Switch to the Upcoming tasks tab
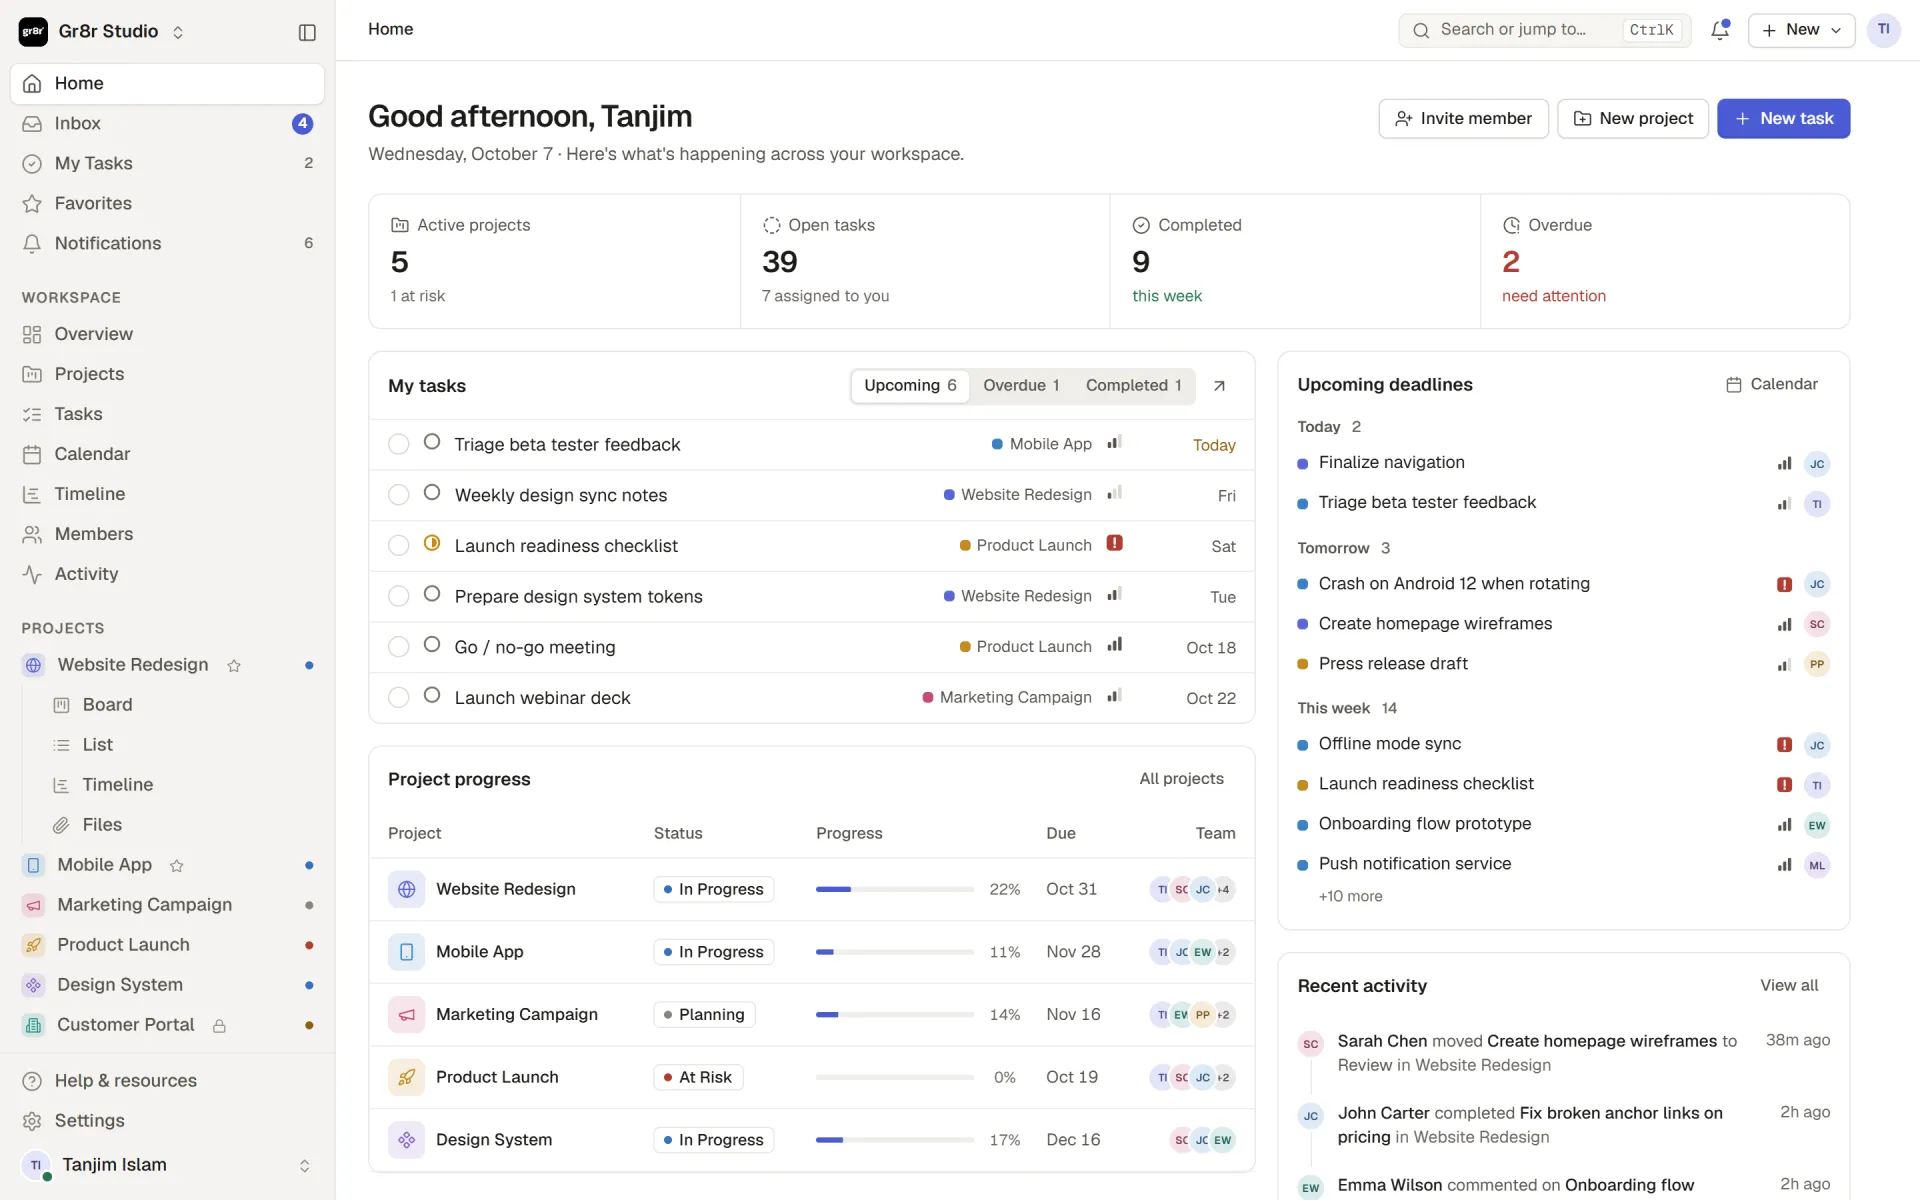Viewport: 1920px width, 1200px height. click(x=910, y=386)
